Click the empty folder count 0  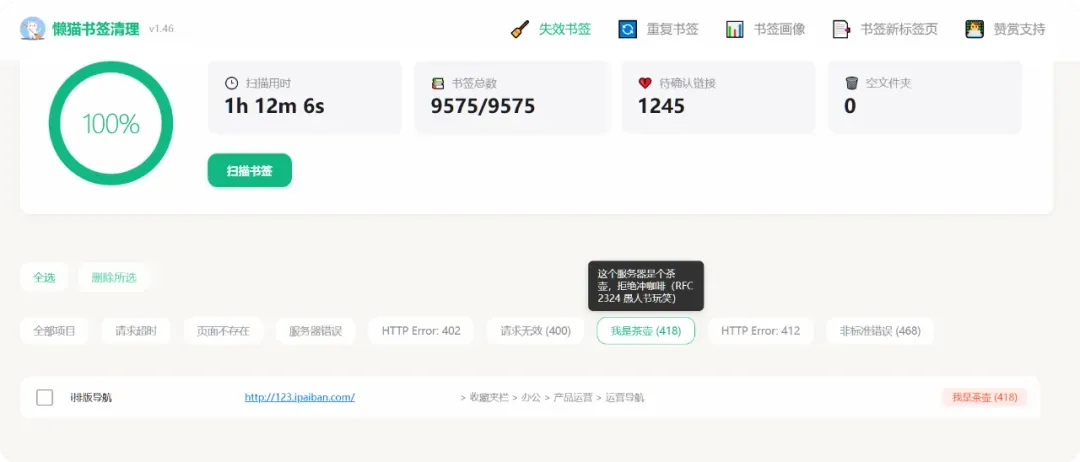click(850, 106)
